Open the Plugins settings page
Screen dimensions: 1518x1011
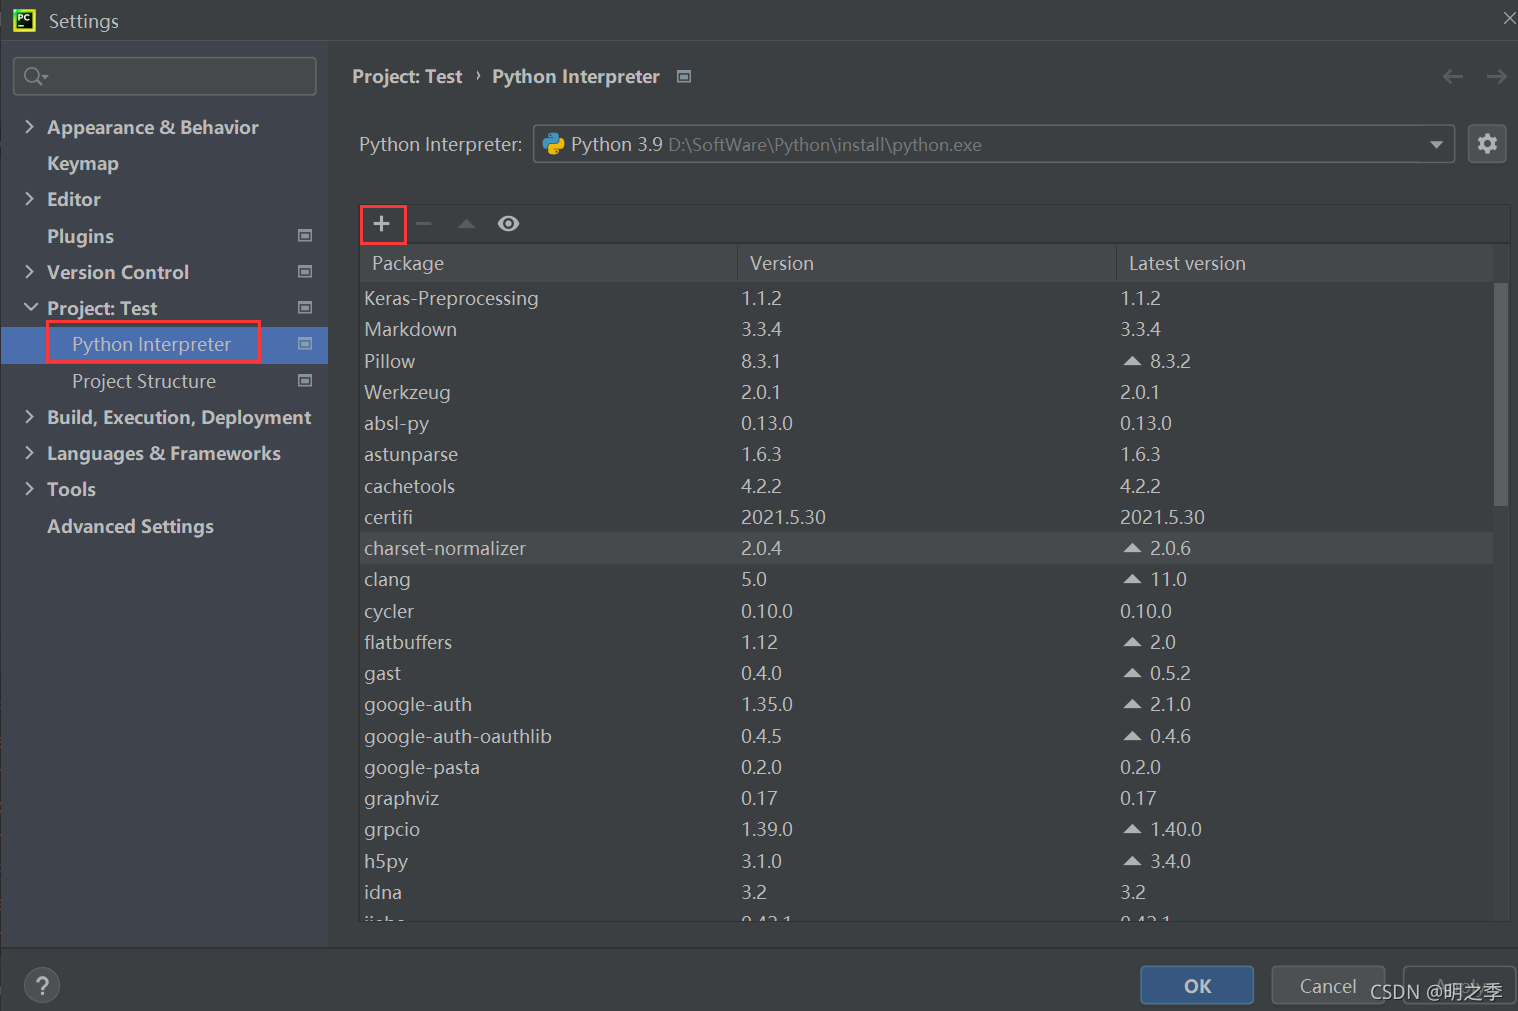tap(80, 236)
